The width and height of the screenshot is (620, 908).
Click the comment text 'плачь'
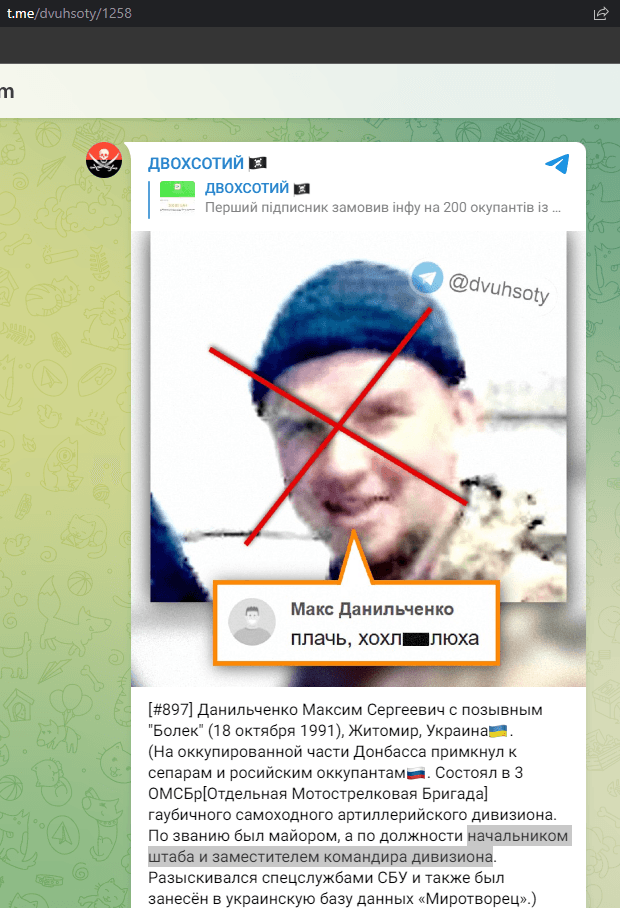pyautogui.click(x=318, y=638)
